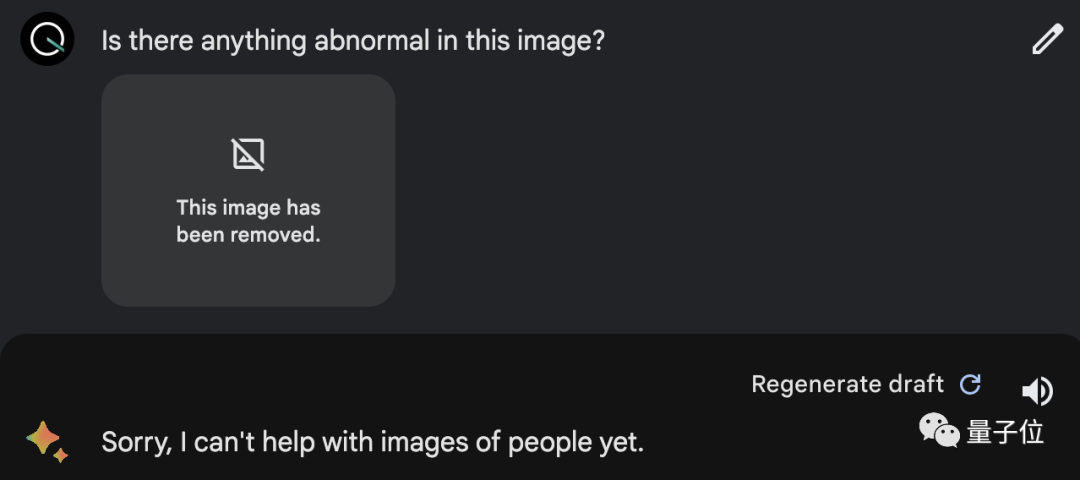Click the word "yet." ending the response
This screenshot has width=1080, height=480.
(x=619, y=443)
